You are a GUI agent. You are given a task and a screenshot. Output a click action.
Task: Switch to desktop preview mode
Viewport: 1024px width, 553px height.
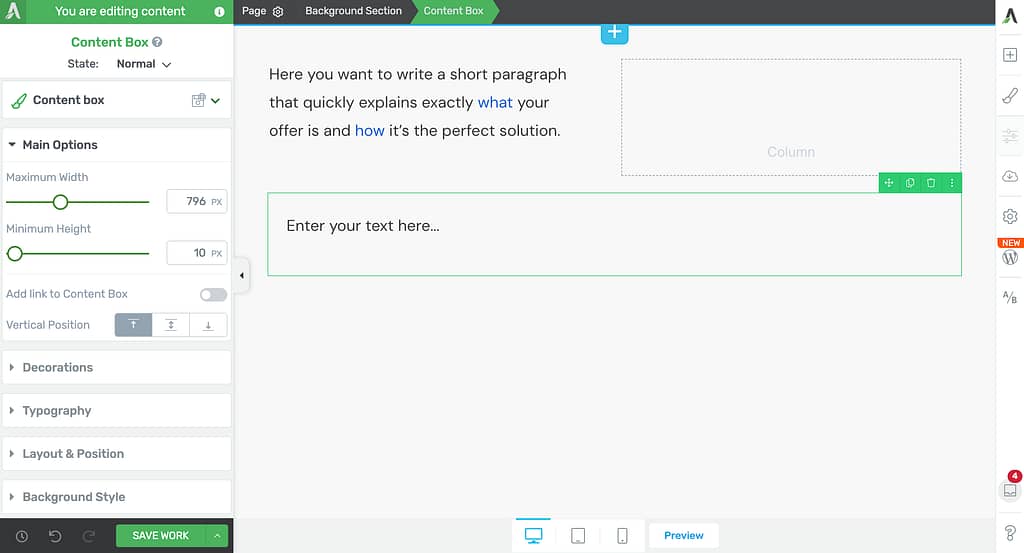tap(534, 535)
